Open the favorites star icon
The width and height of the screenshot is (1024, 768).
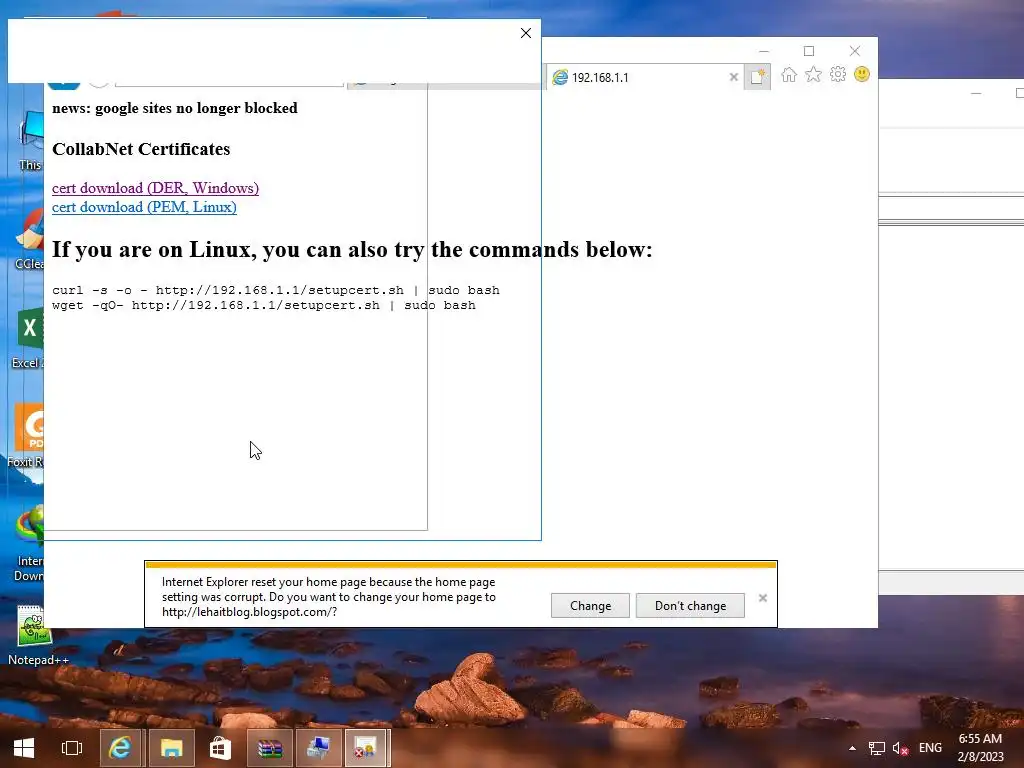click(813, 74)
